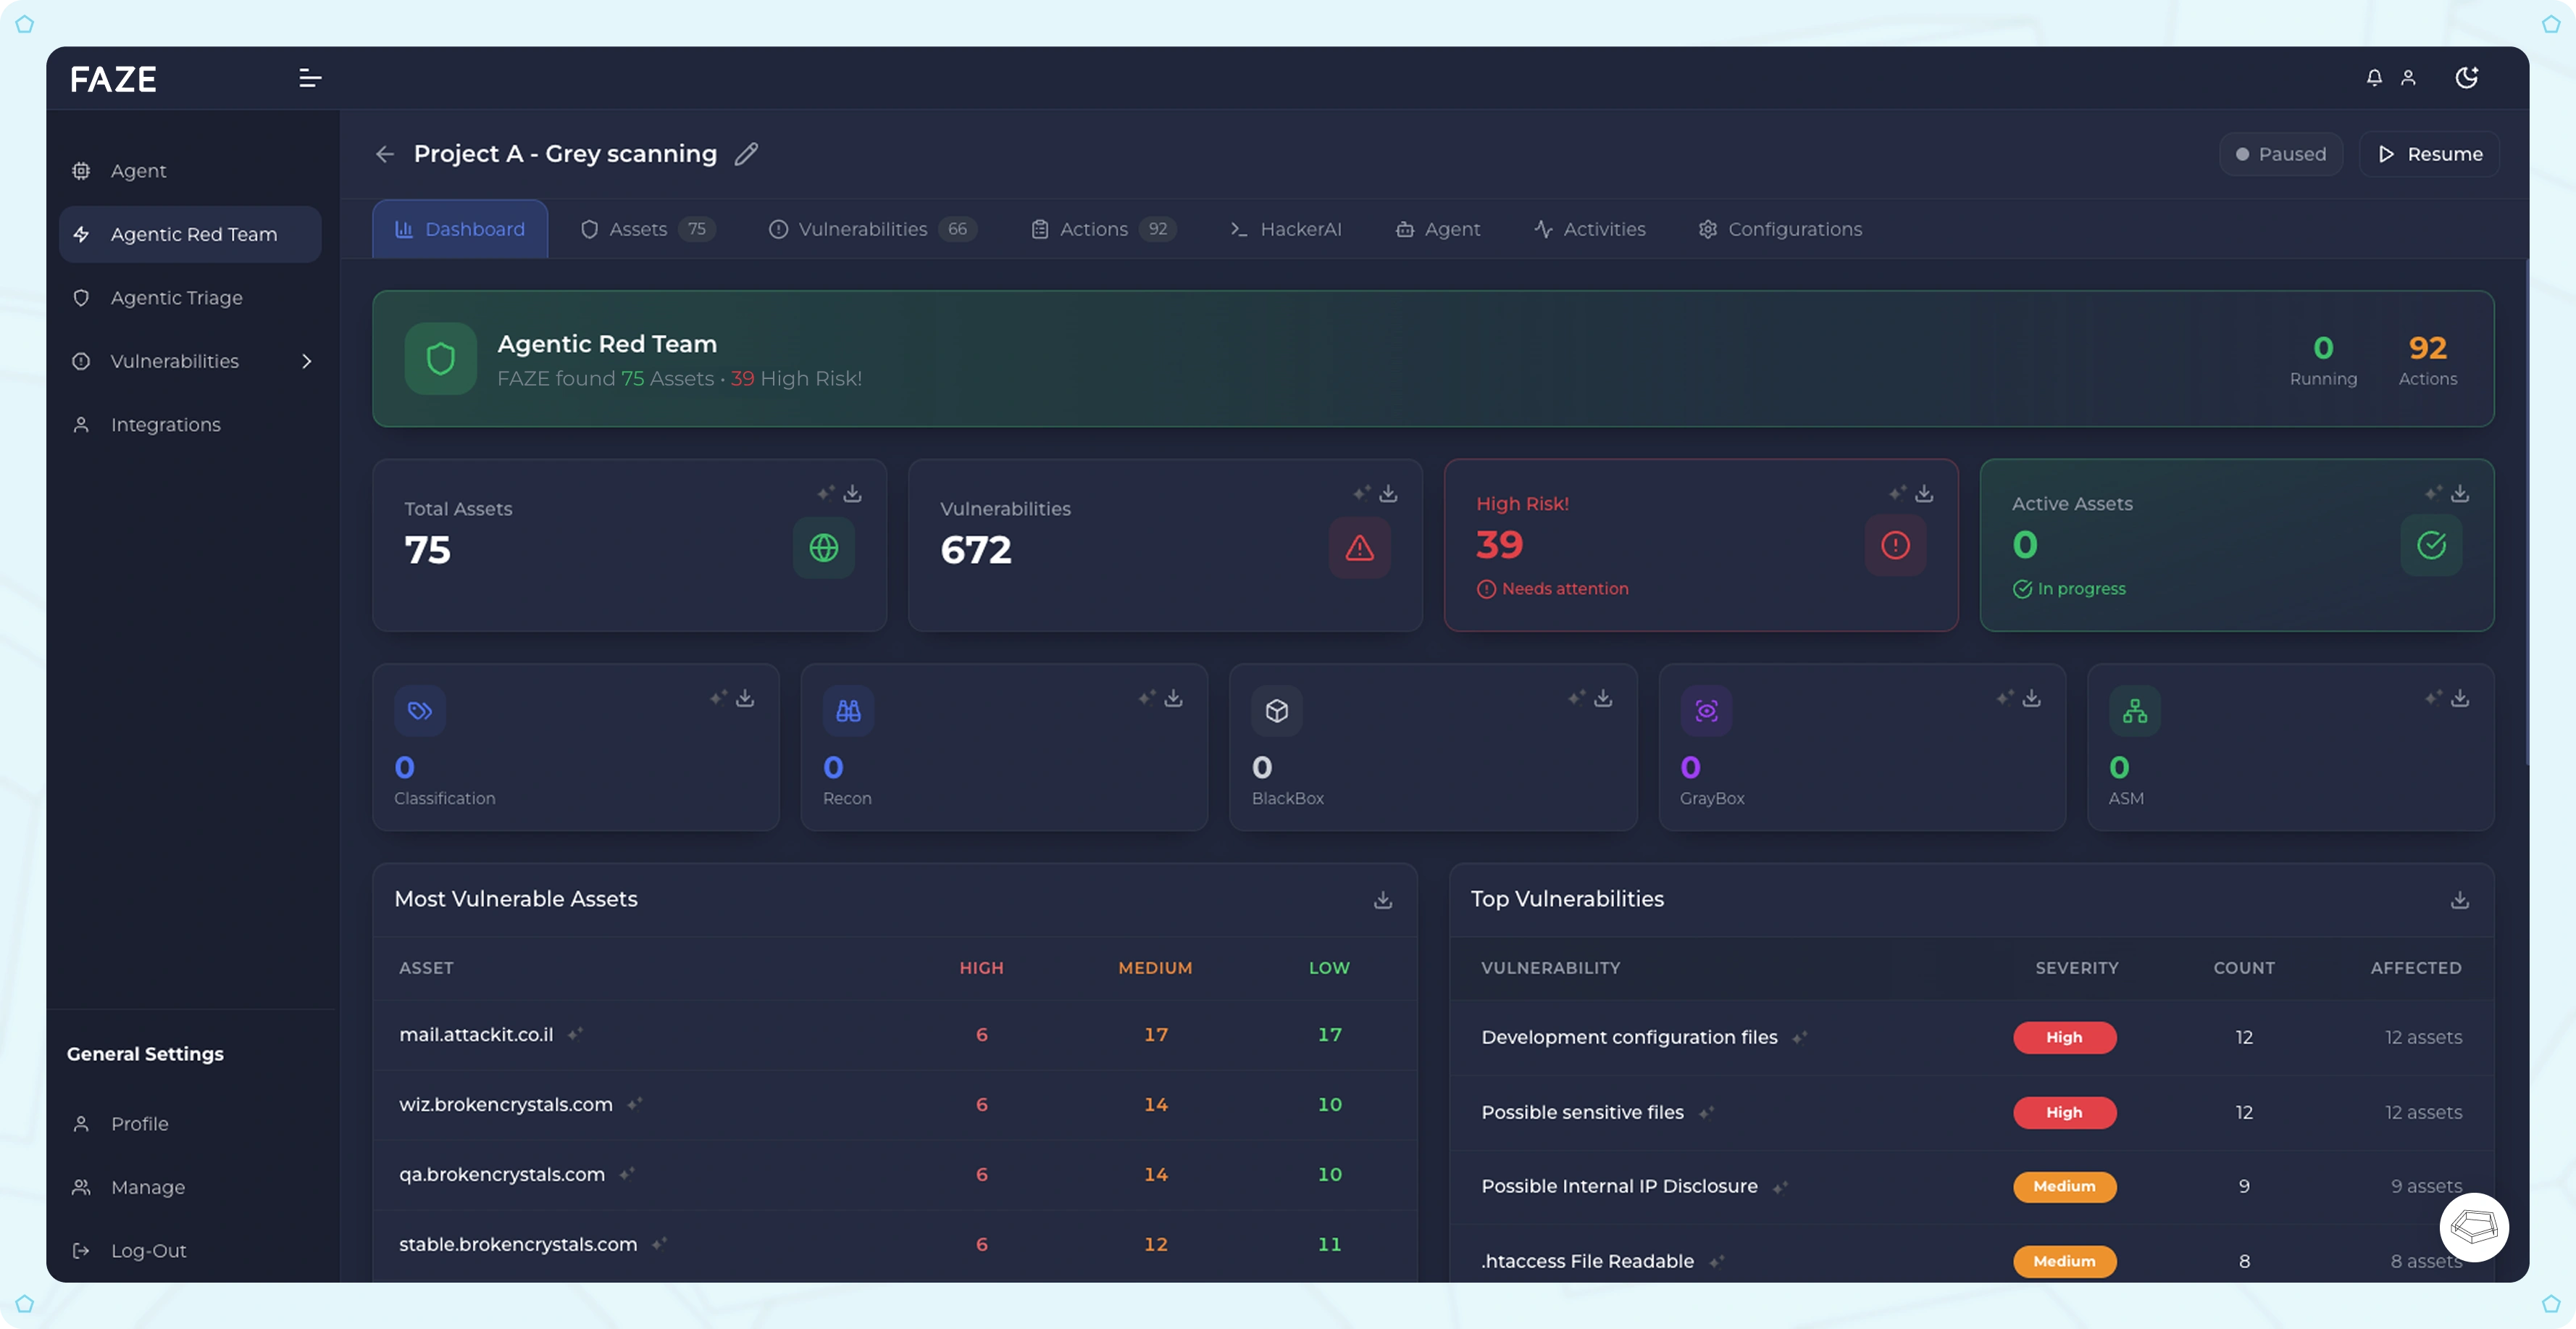Collapse the sidebar with the menu icon

click(x=310, y=78)
